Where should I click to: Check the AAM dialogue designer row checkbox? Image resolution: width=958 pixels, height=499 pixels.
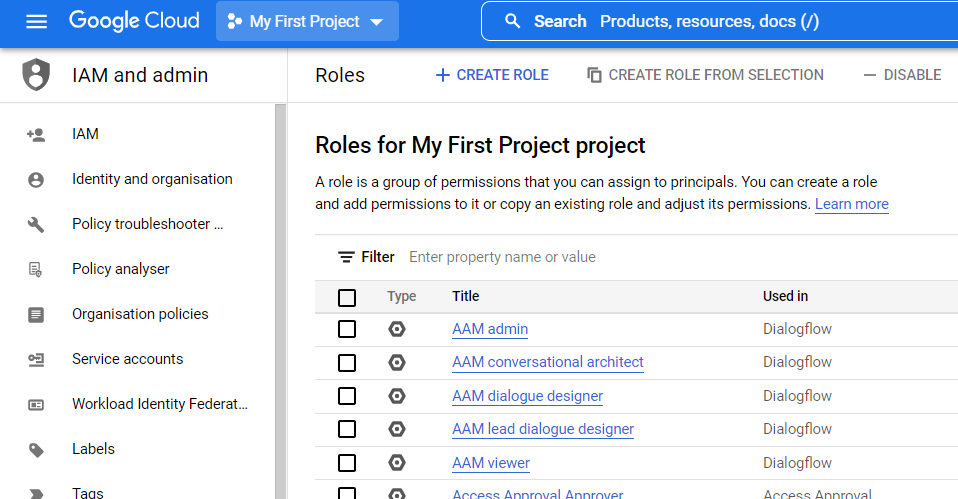tap(347, 396)
